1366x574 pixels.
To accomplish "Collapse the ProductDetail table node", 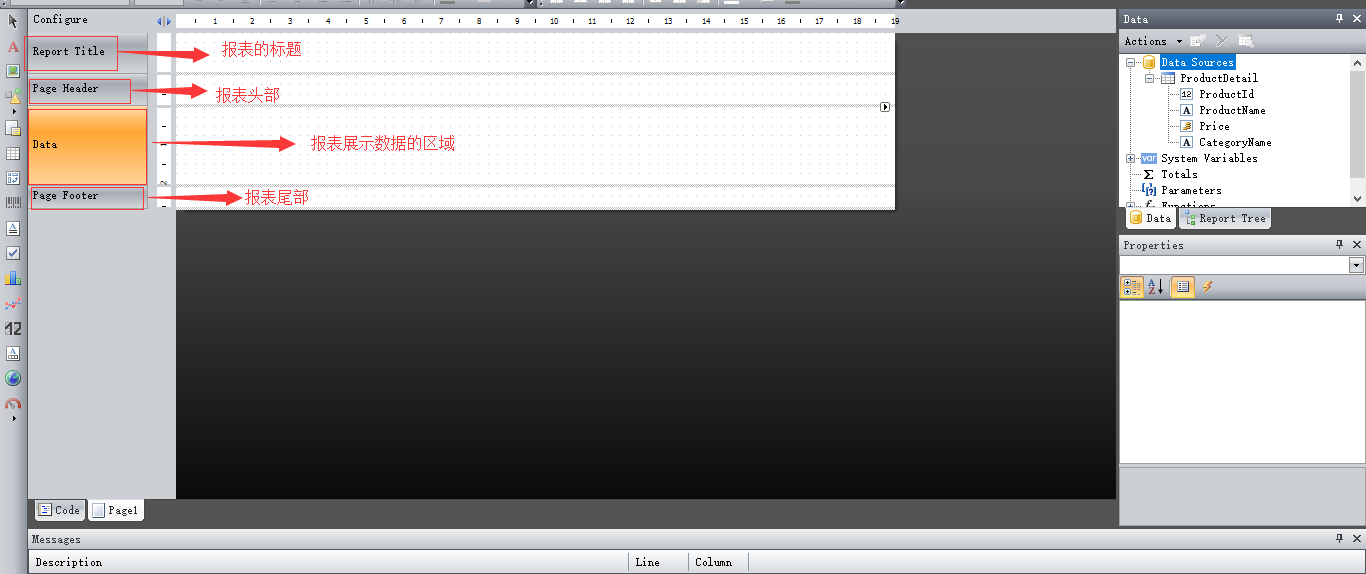I will [1150, 78].
